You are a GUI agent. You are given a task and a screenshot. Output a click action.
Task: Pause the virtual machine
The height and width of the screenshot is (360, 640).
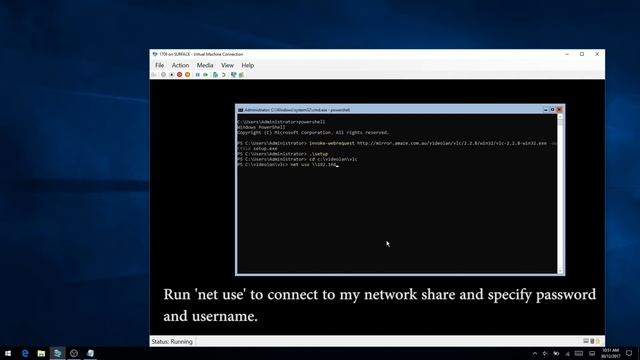tap(198, 75)
